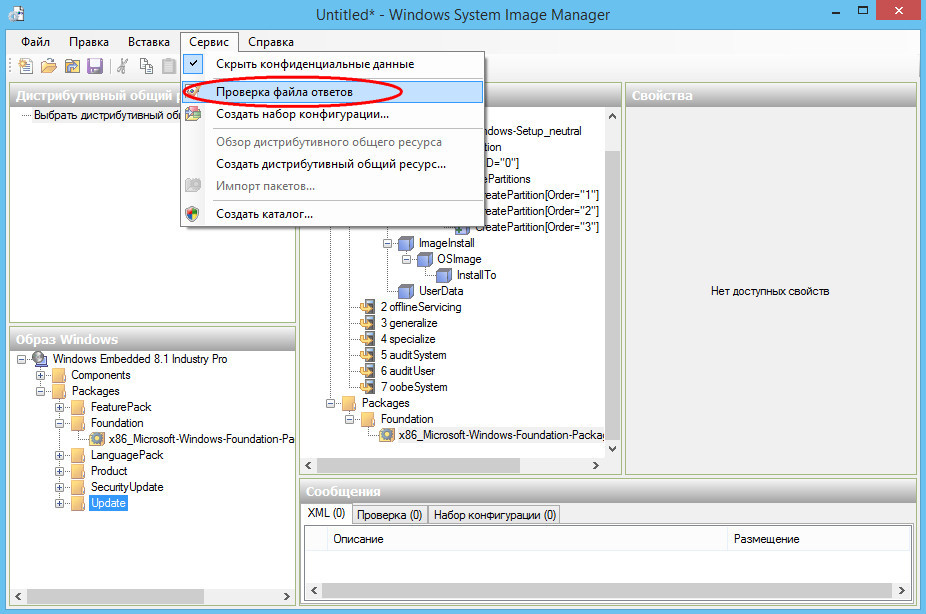Click the Select Windows Image toolbar icon

click(72, 66)
